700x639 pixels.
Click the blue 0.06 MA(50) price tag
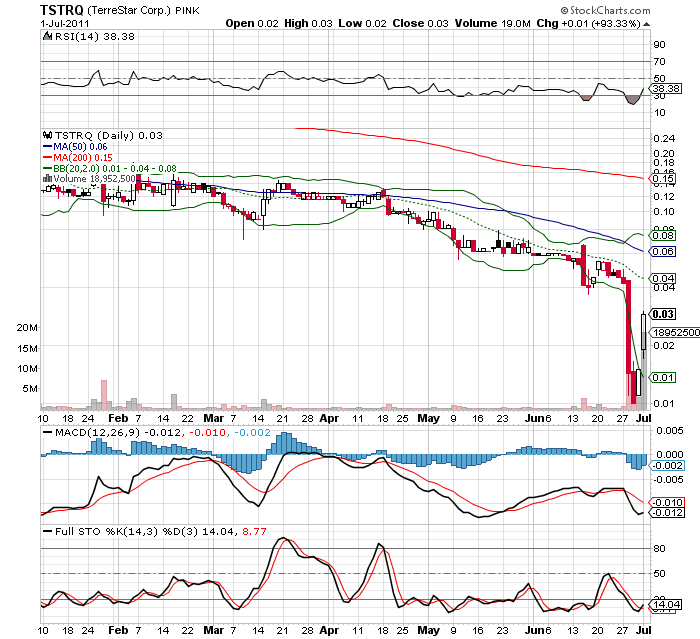(x=662, y=251)
